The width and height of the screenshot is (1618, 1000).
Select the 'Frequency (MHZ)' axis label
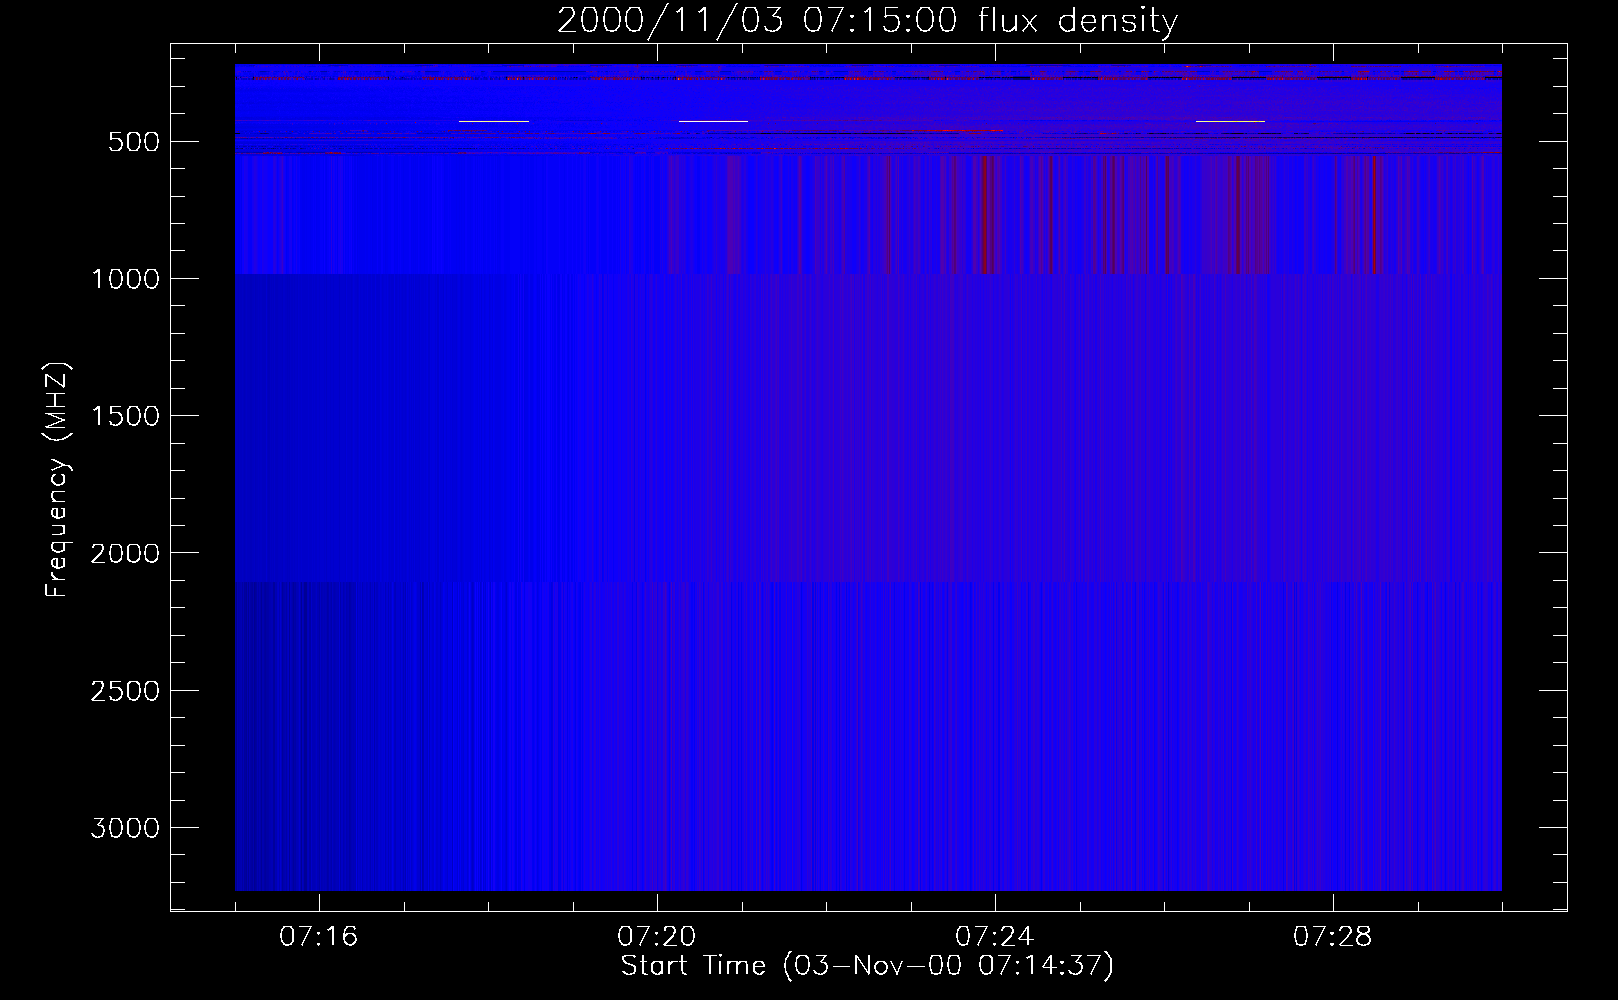click(58, 479)
